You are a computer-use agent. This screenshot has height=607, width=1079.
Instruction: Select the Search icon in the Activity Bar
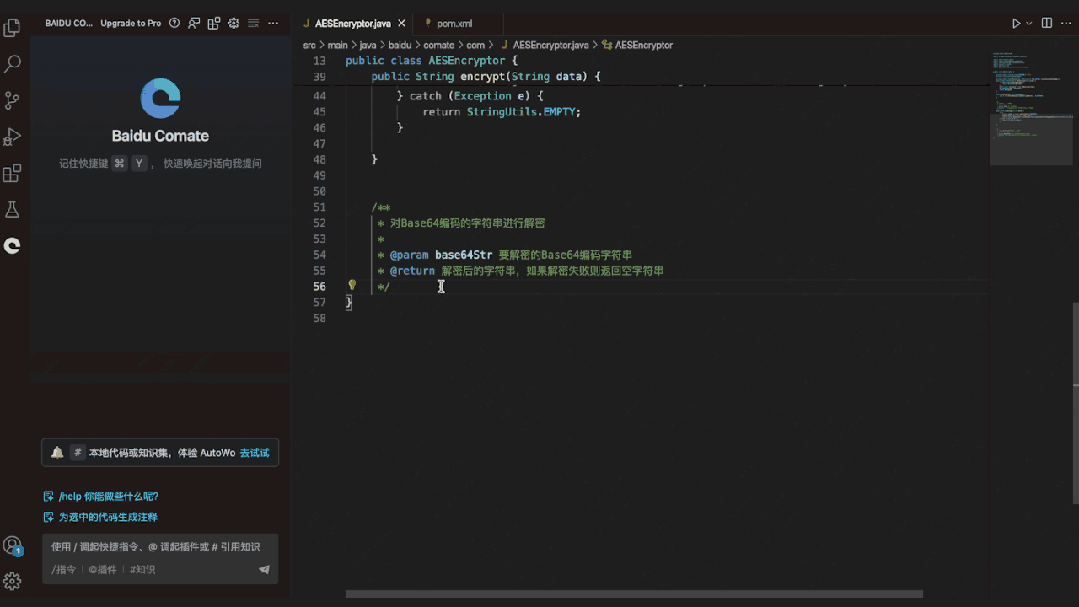point(11,63)
